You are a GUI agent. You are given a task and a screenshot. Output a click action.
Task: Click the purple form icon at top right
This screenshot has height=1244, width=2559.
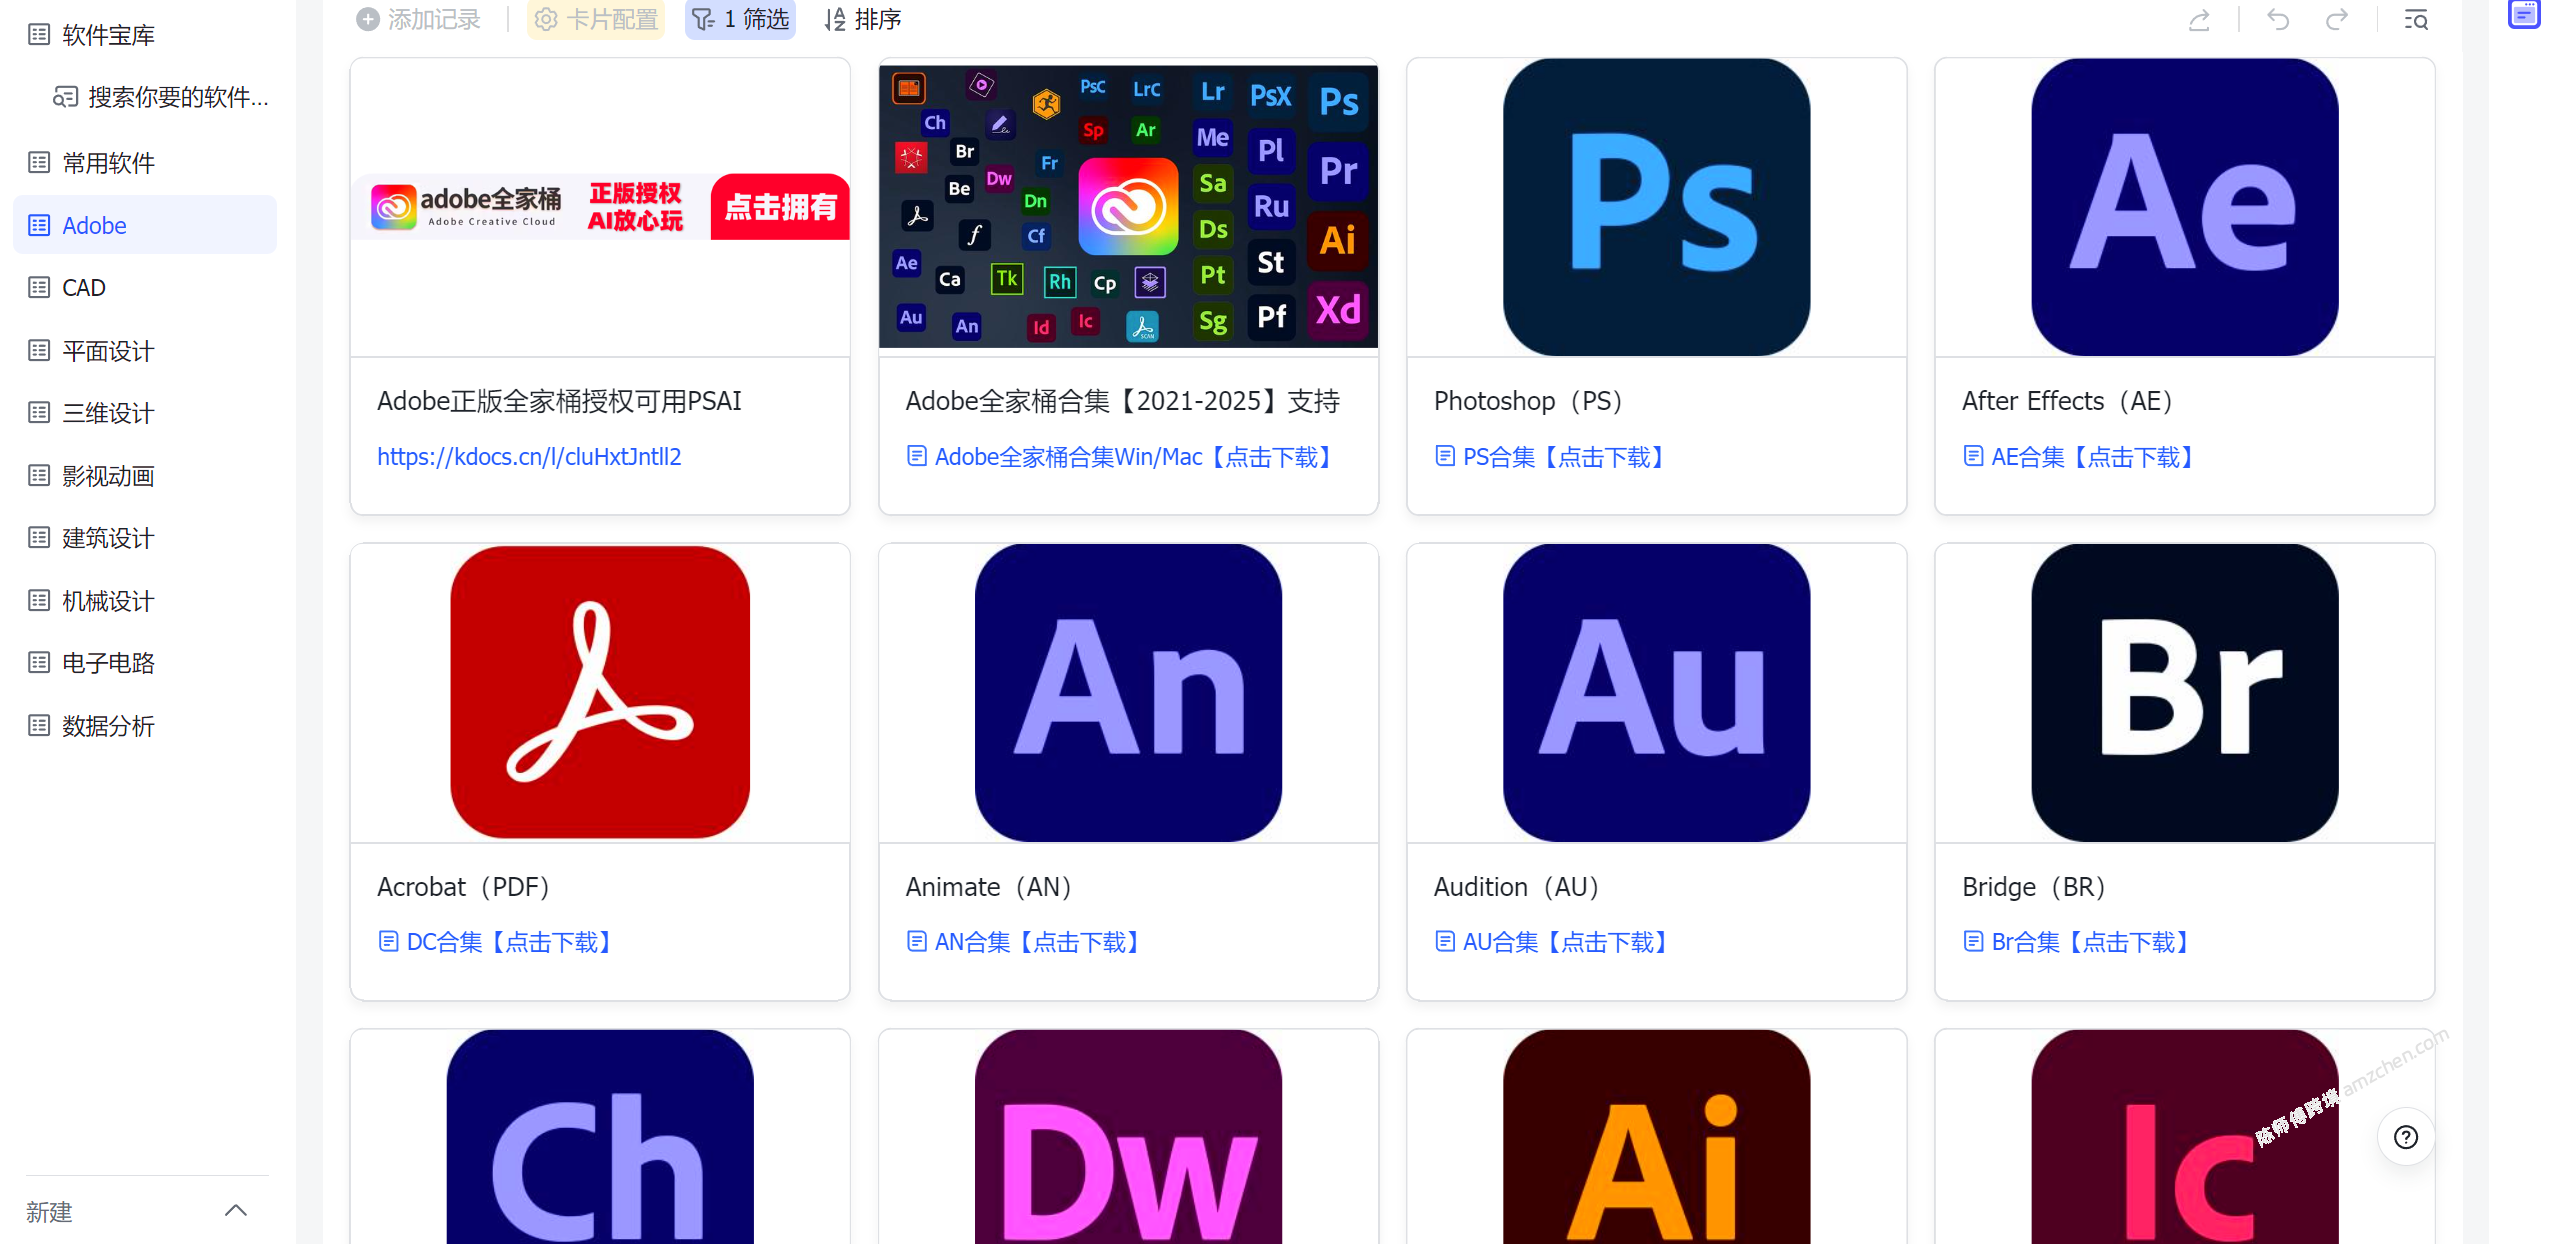[x=2524, y=13]
